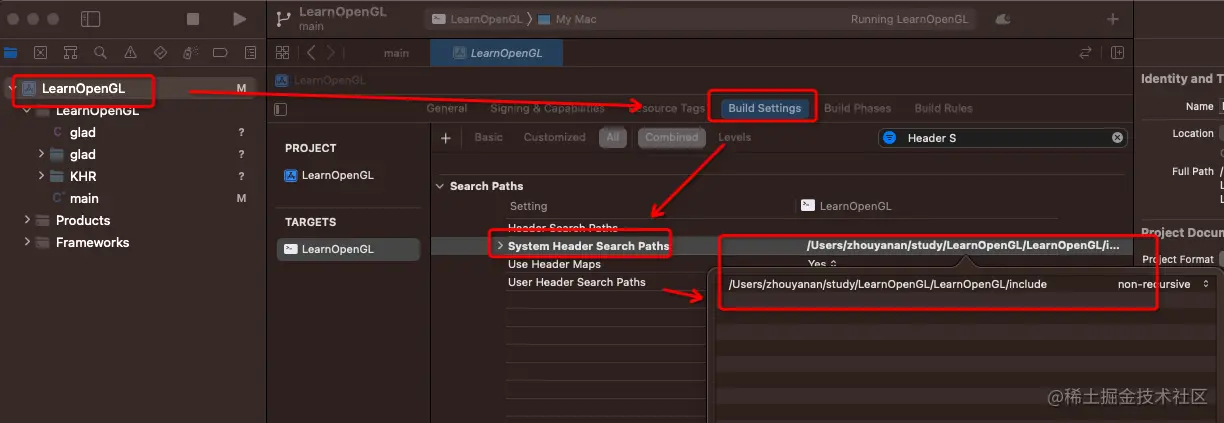The image size is (1224, 423).
Task: Collapse the Search Paths section
Action: click(440, 186)
